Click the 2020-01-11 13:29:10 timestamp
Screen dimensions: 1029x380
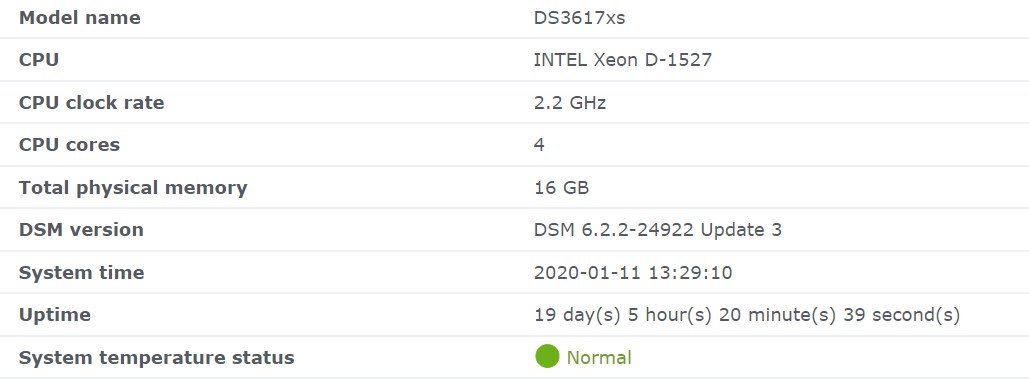point(633,272)
